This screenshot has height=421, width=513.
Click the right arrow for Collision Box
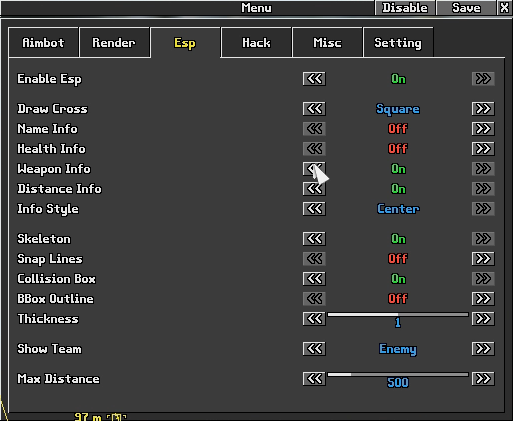point(483,279)
